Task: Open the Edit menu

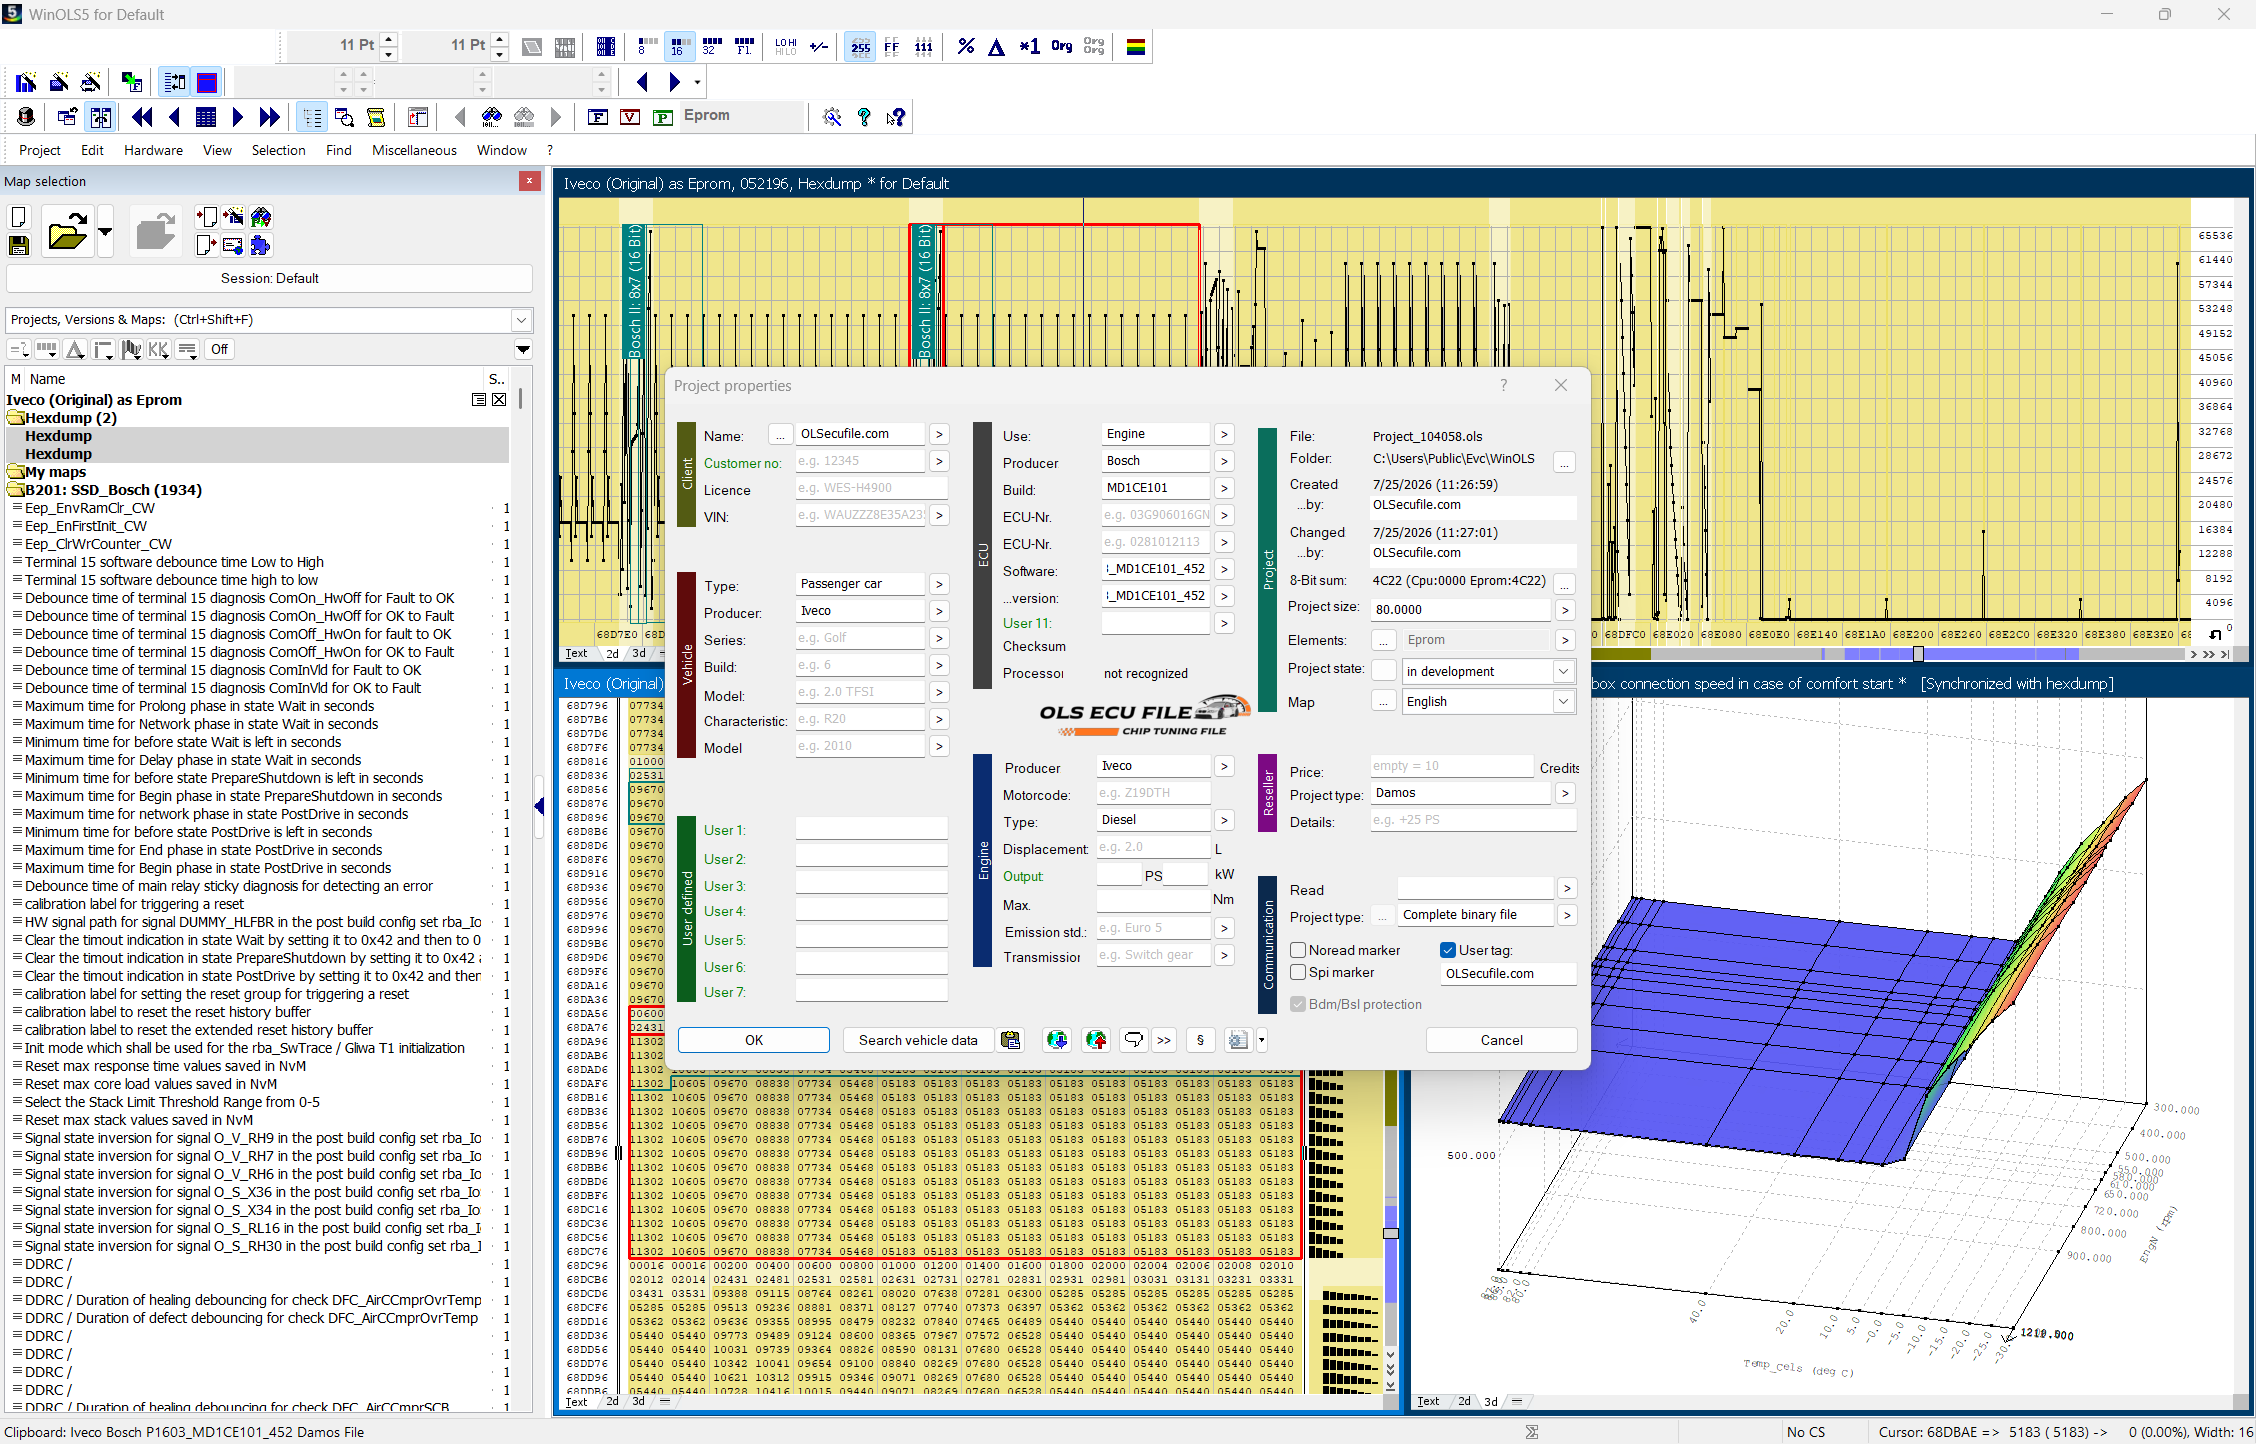Action: pyautogui.click(x=92, y=150)
